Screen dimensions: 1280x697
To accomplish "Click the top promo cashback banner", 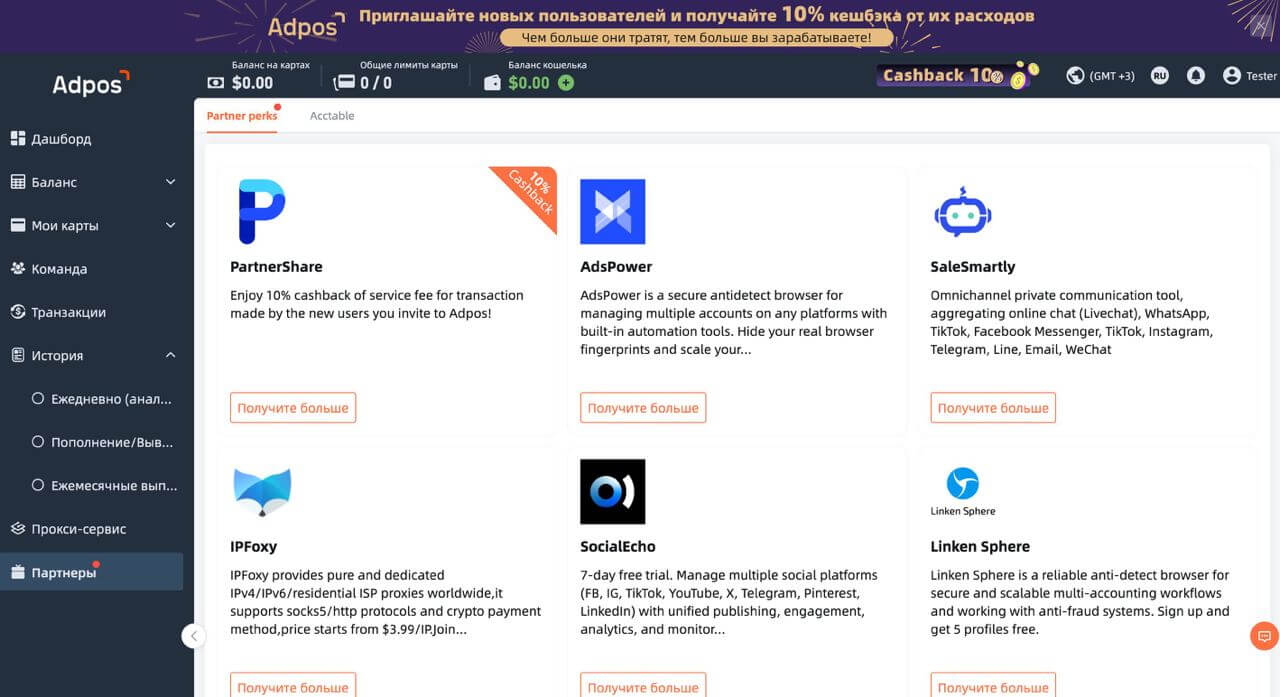I will point(640,26).
